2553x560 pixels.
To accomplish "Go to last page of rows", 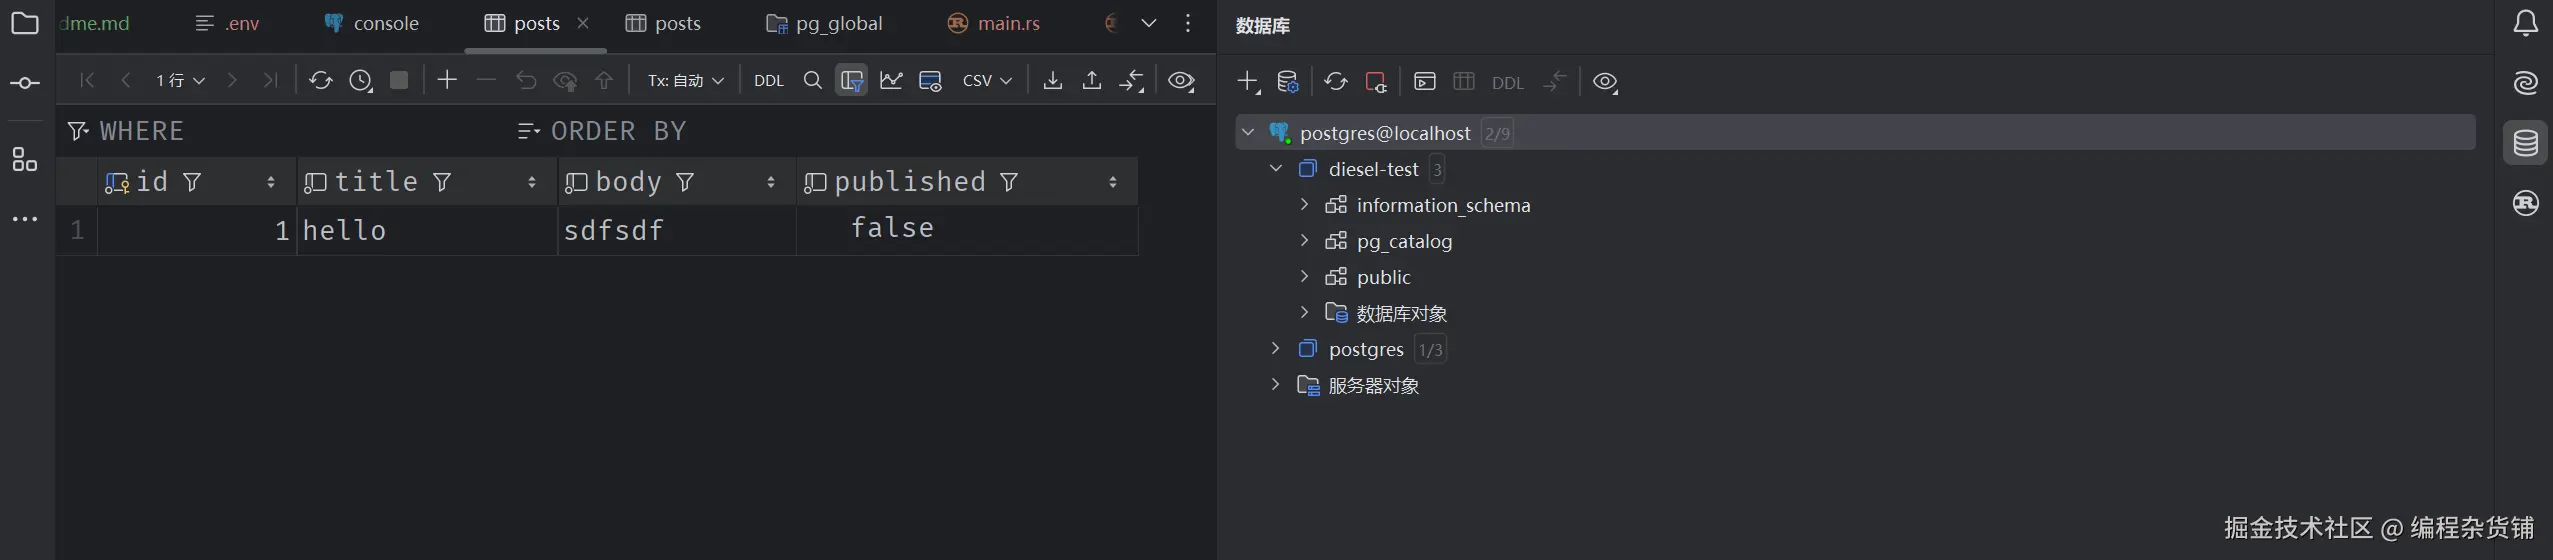I will (x=270, y=80).
